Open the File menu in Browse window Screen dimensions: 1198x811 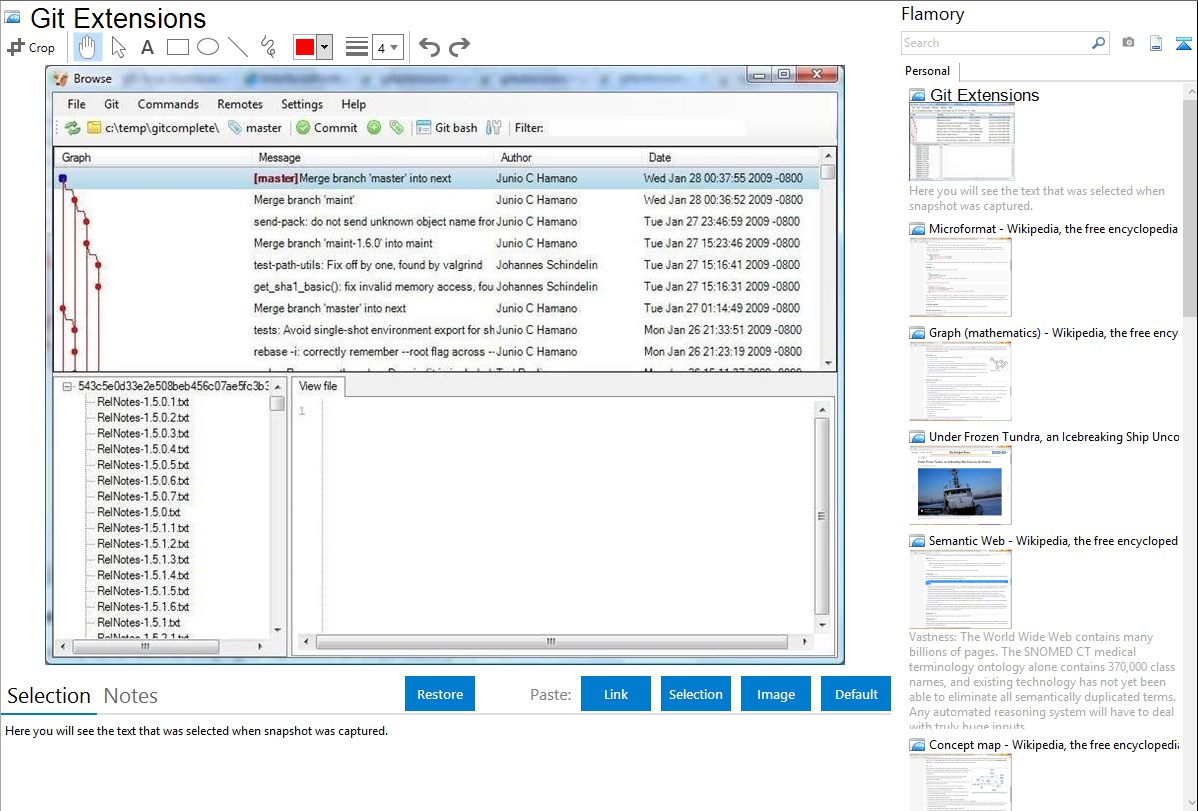click(76, 105)
